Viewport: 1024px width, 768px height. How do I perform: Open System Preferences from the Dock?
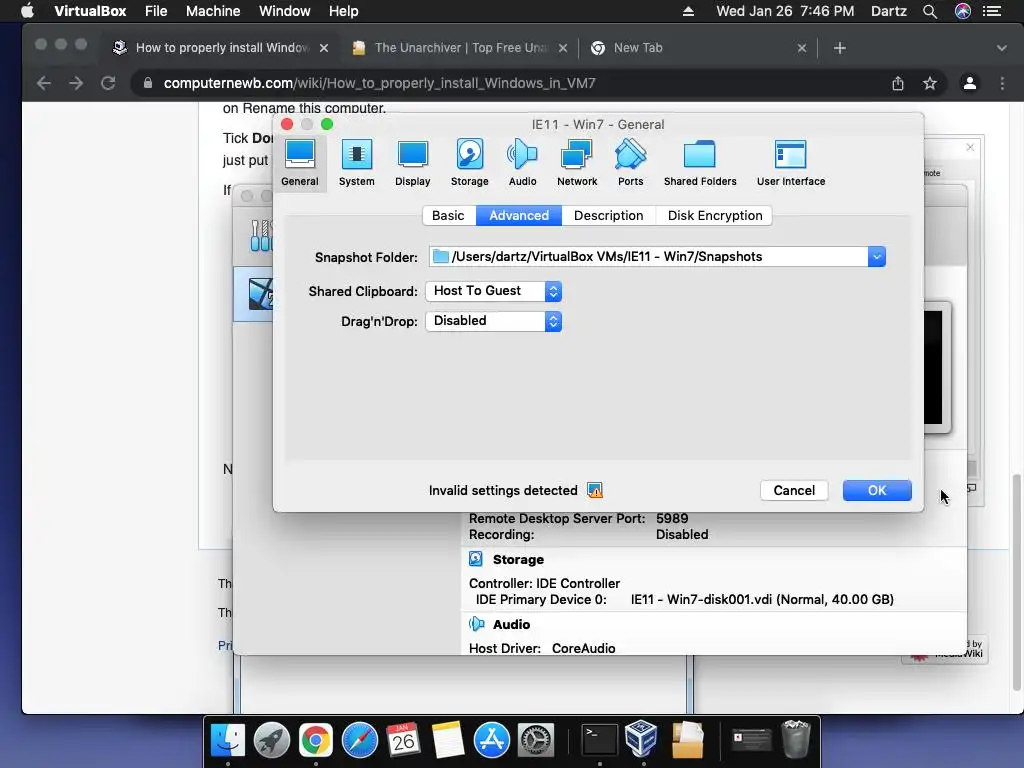click(536, 741)
